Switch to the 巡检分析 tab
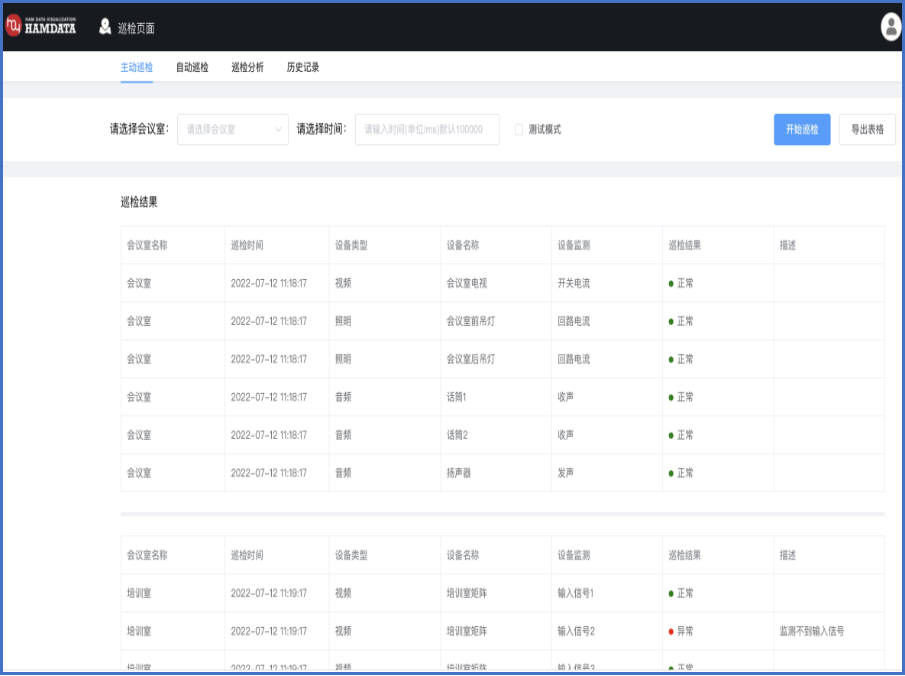 pyautogui.click(x=247, y=67)
